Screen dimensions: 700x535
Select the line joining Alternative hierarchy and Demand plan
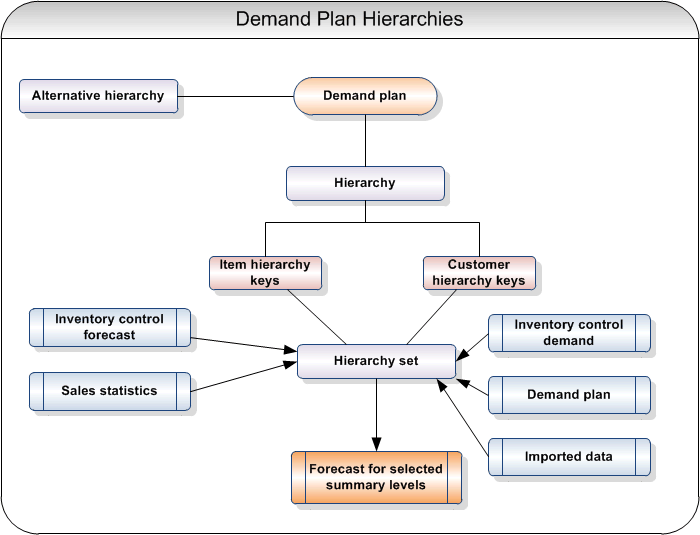point(236,97)
